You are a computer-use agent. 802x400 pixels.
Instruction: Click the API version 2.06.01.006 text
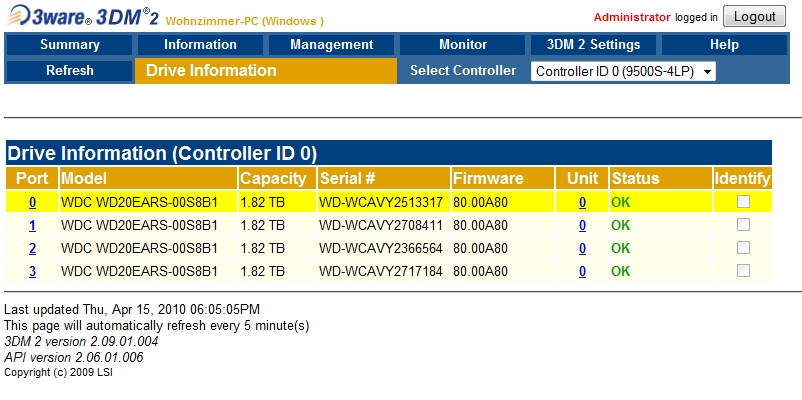(x=74, y=357)
